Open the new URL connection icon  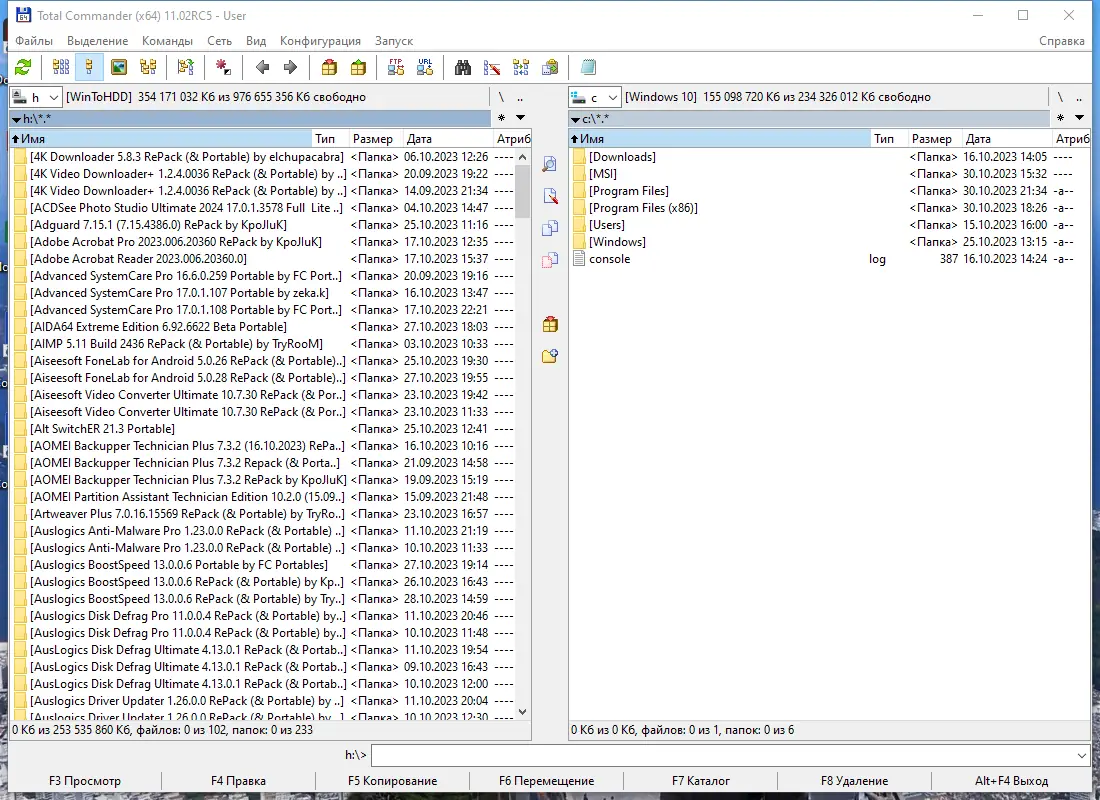point(425,67)
